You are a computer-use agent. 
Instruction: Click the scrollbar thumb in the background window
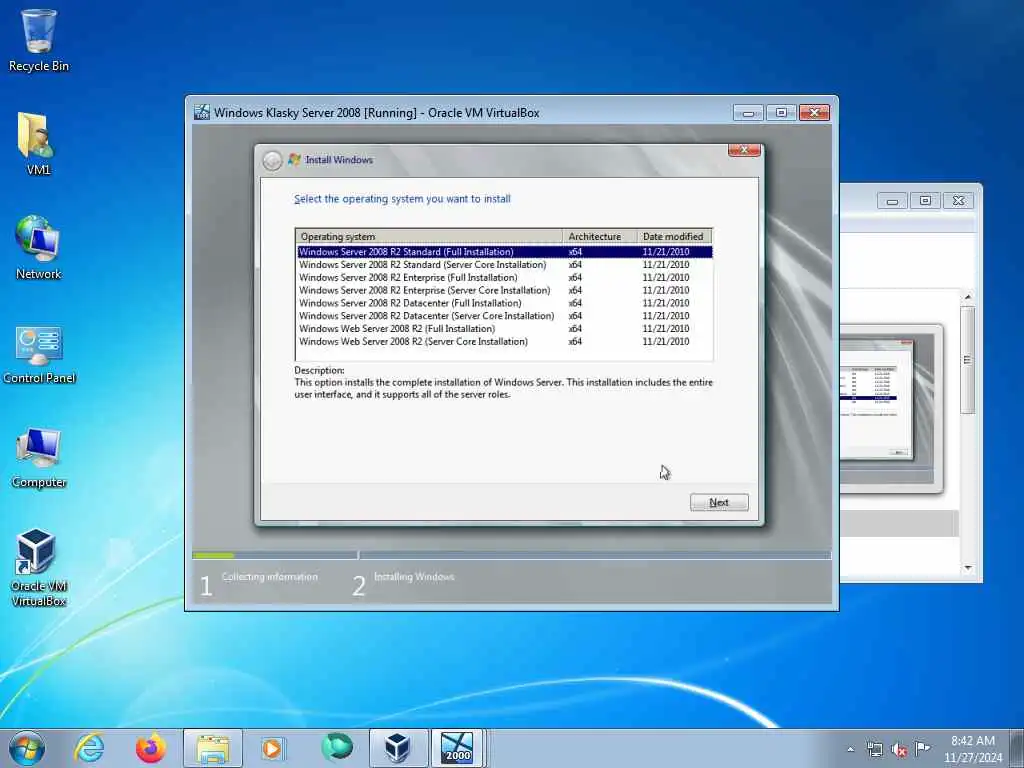[968, 360]
